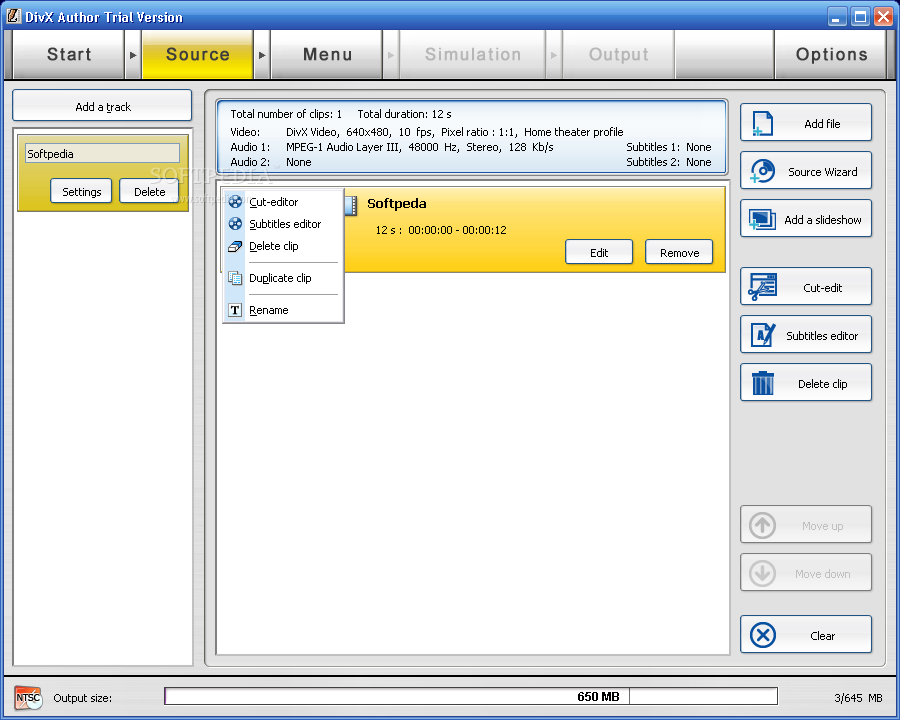The height and width of the screenshot is (720, 900).
Task: Choose Subtitles editor from the context menu
Action: [x=283, y=223]
